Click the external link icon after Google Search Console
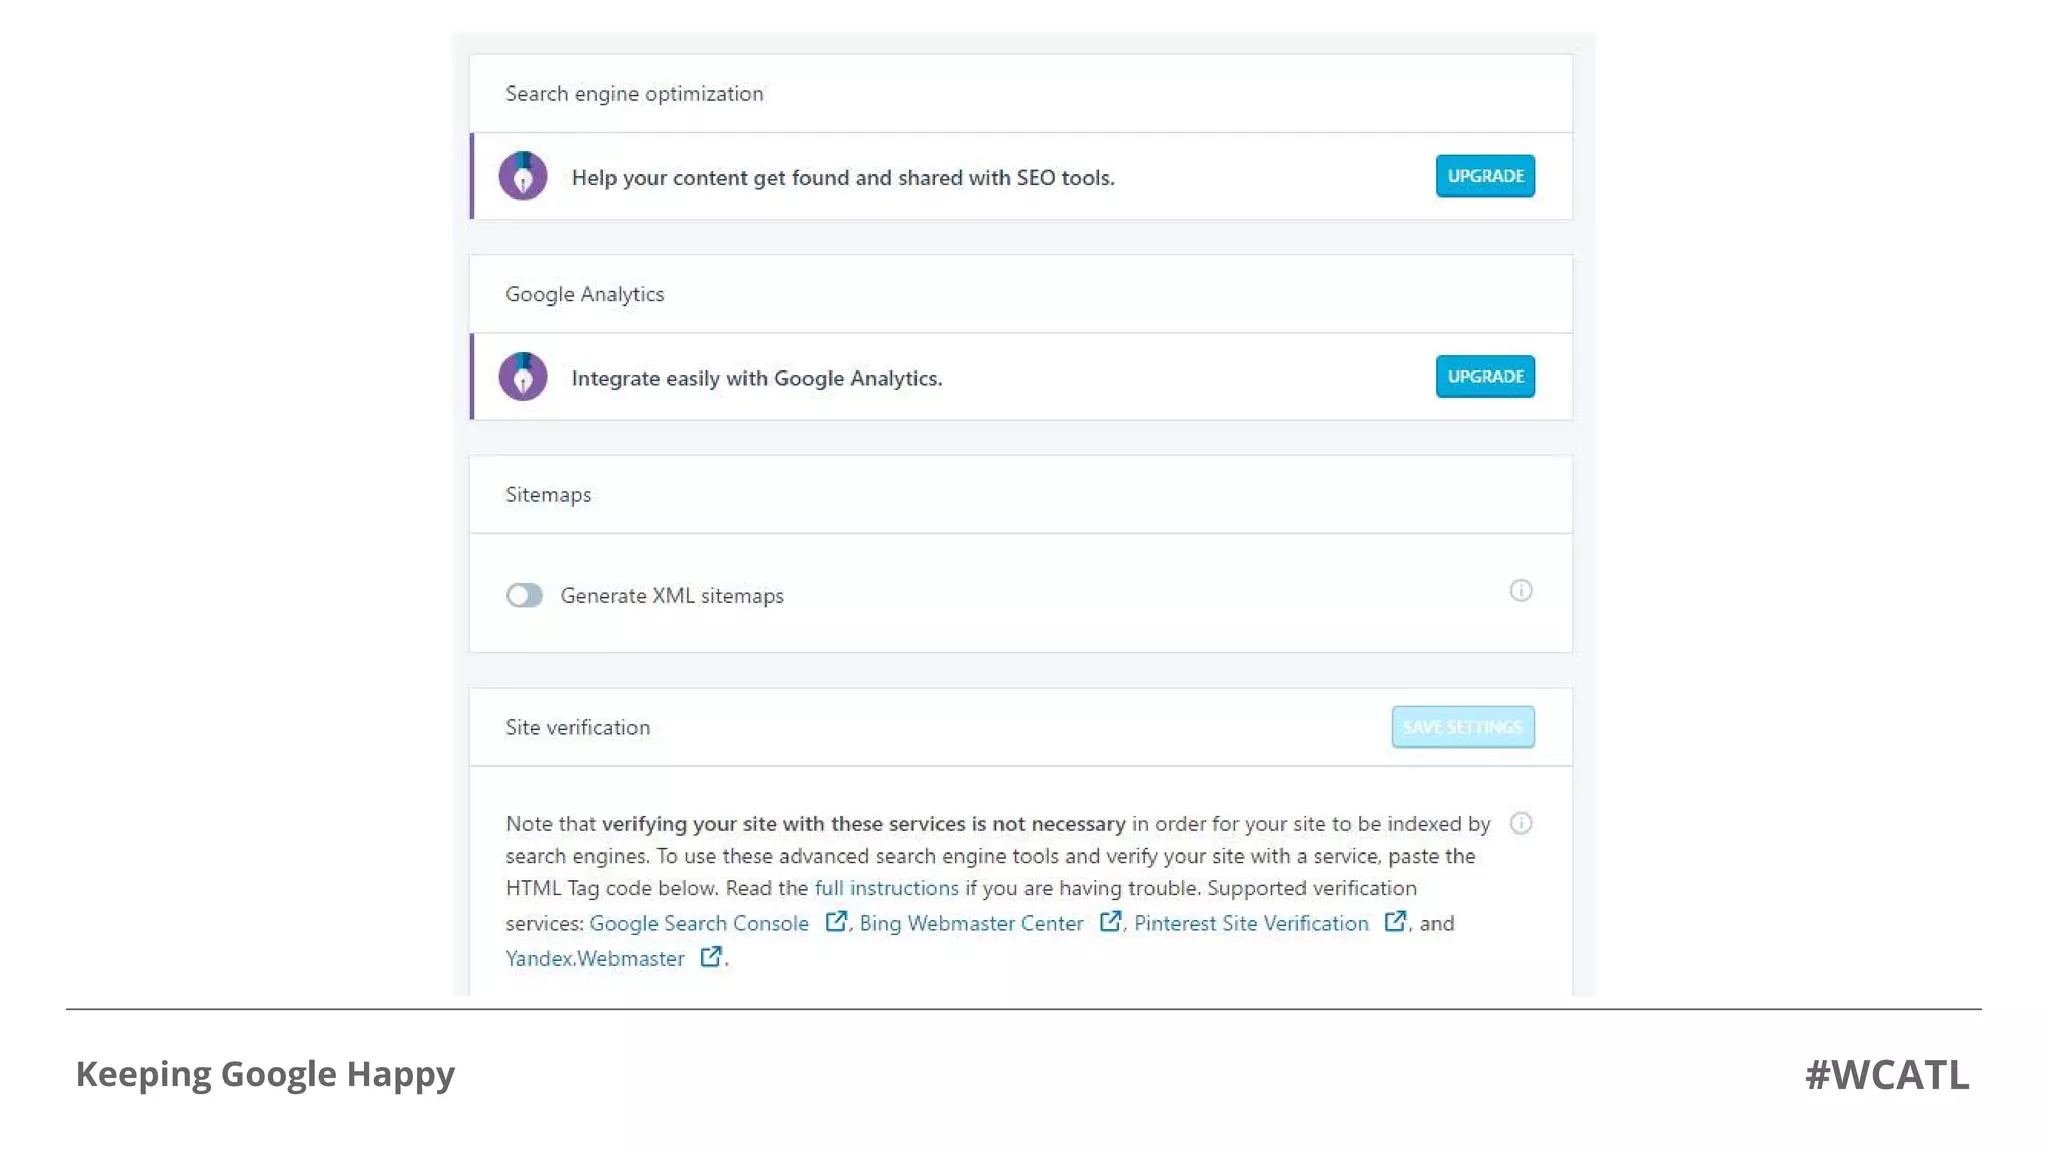The height and width of the screenshot is (1152, 2048). coord(836,922)
